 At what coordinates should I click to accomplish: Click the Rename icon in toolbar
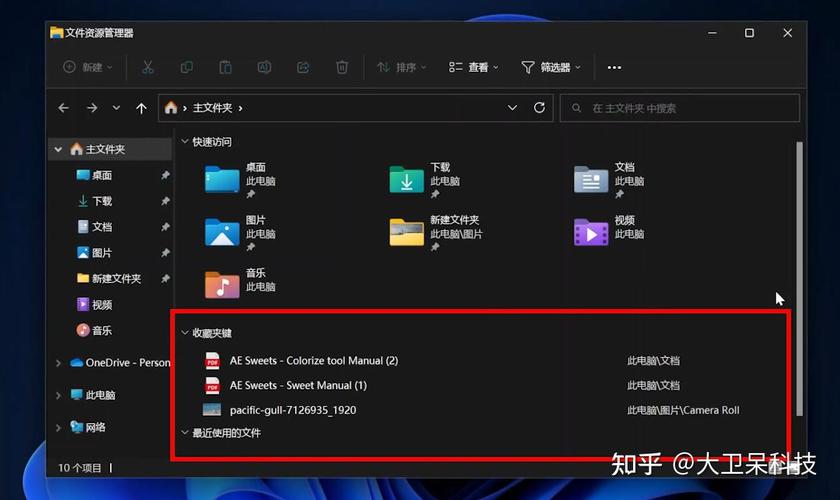coord(264,67)
